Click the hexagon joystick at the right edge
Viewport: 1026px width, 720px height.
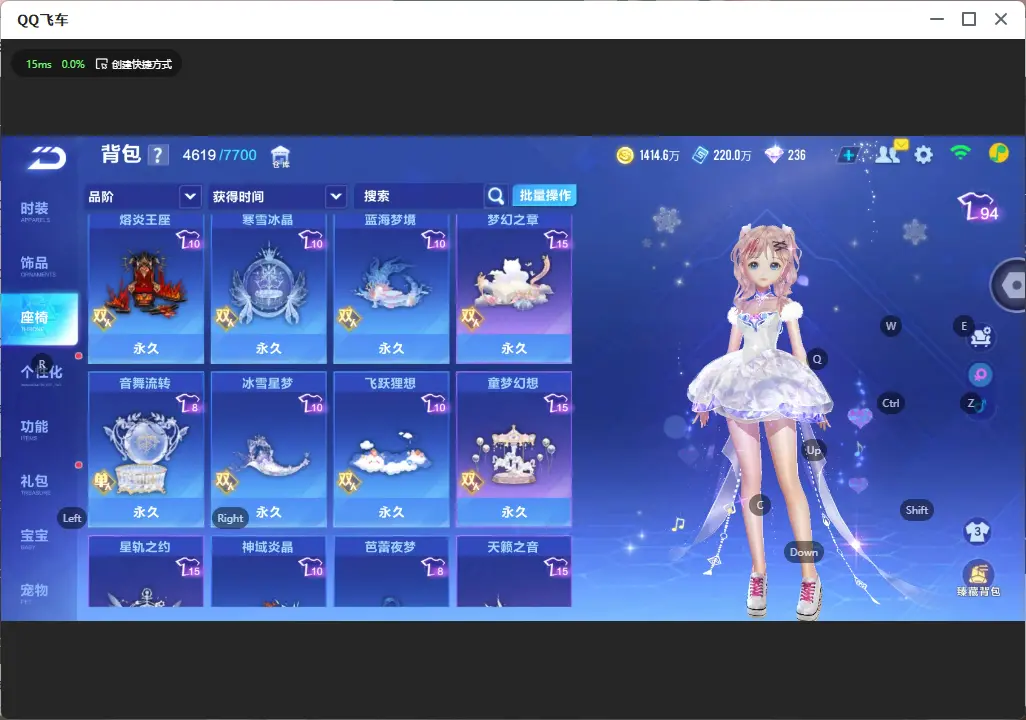pyautogui.click(x=1011, y=285)
